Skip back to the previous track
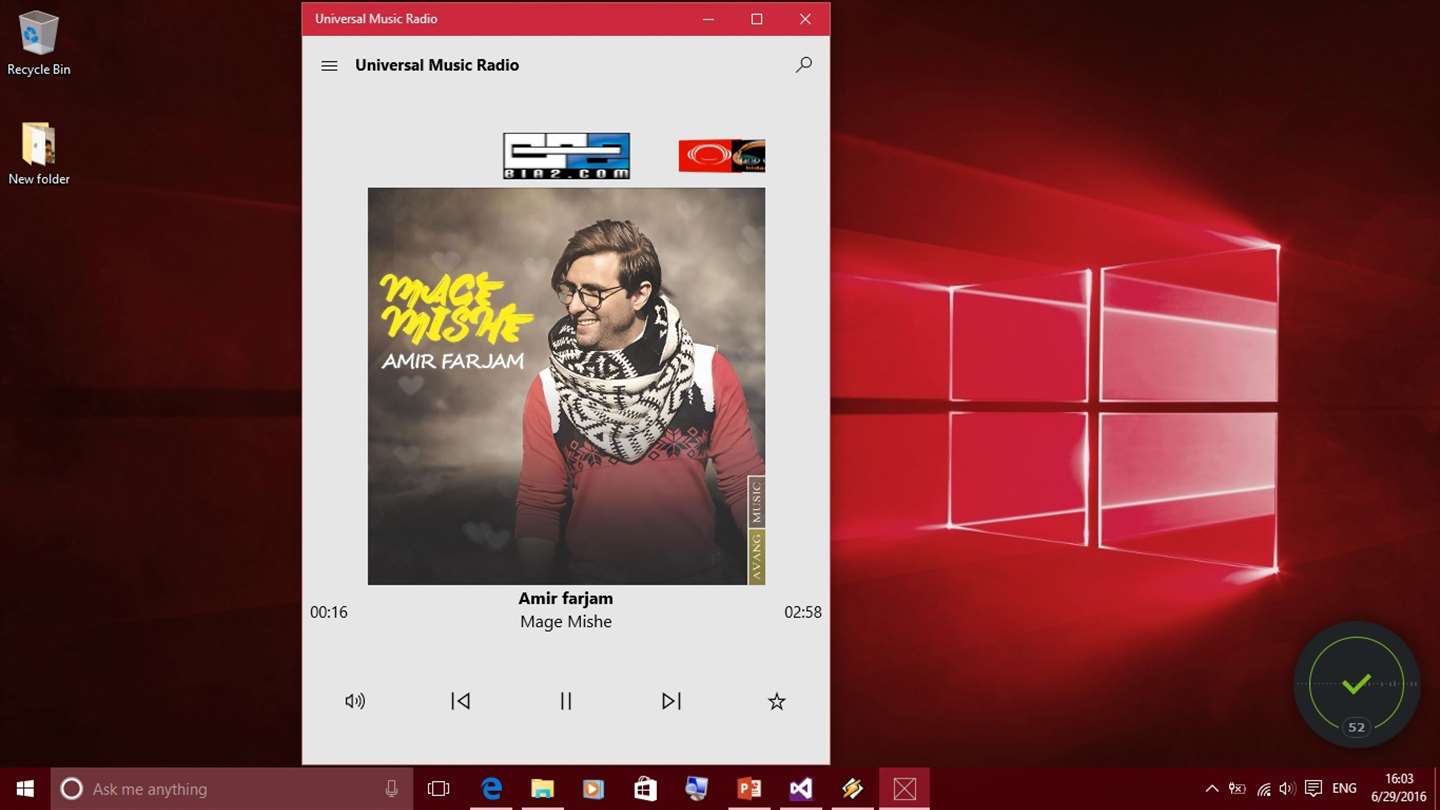 pos(460,701)
